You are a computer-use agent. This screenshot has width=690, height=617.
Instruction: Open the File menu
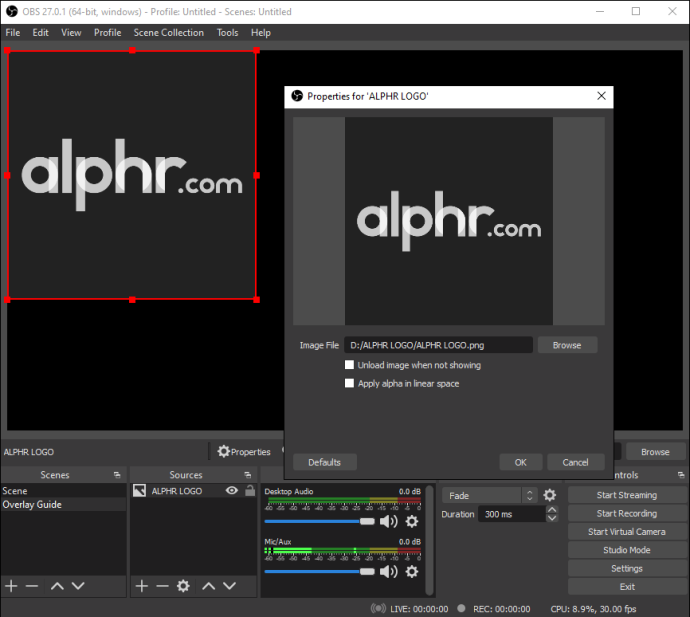click(x=13, y=33)
